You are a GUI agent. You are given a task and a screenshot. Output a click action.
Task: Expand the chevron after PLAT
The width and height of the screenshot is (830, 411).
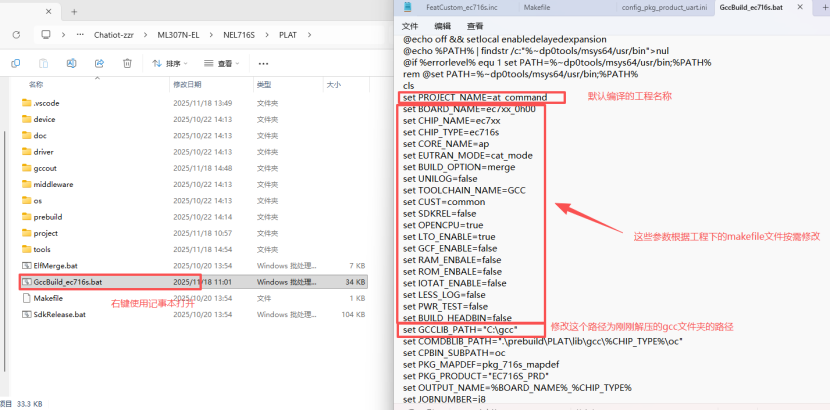[309, 35]
